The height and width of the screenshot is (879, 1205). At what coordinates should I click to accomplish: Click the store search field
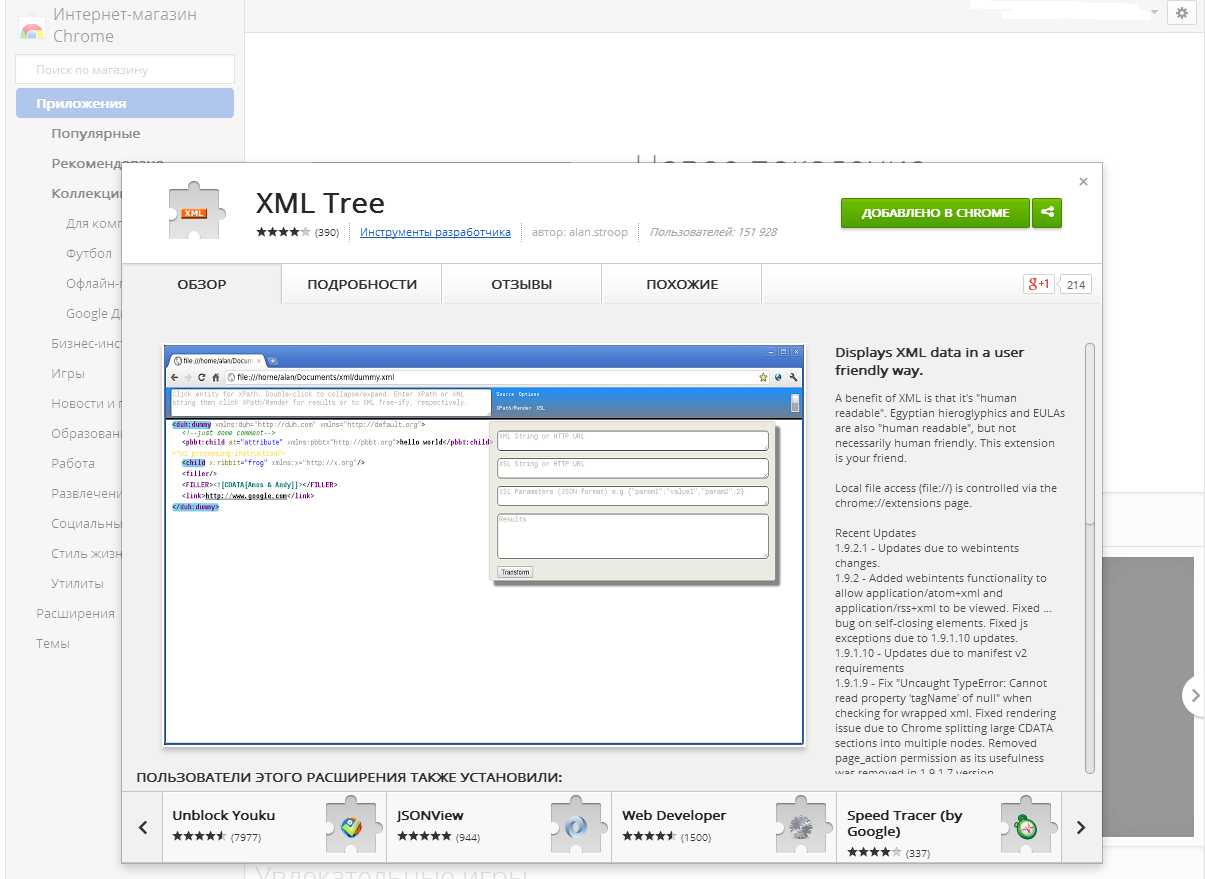[125, 69]
